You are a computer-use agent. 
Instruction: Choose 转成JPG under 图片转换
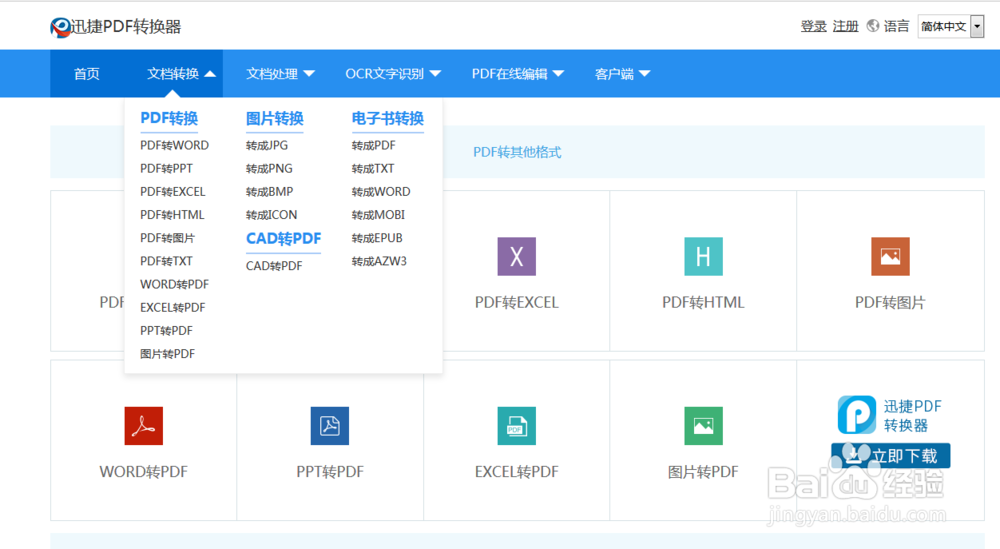tap(267, 145)
